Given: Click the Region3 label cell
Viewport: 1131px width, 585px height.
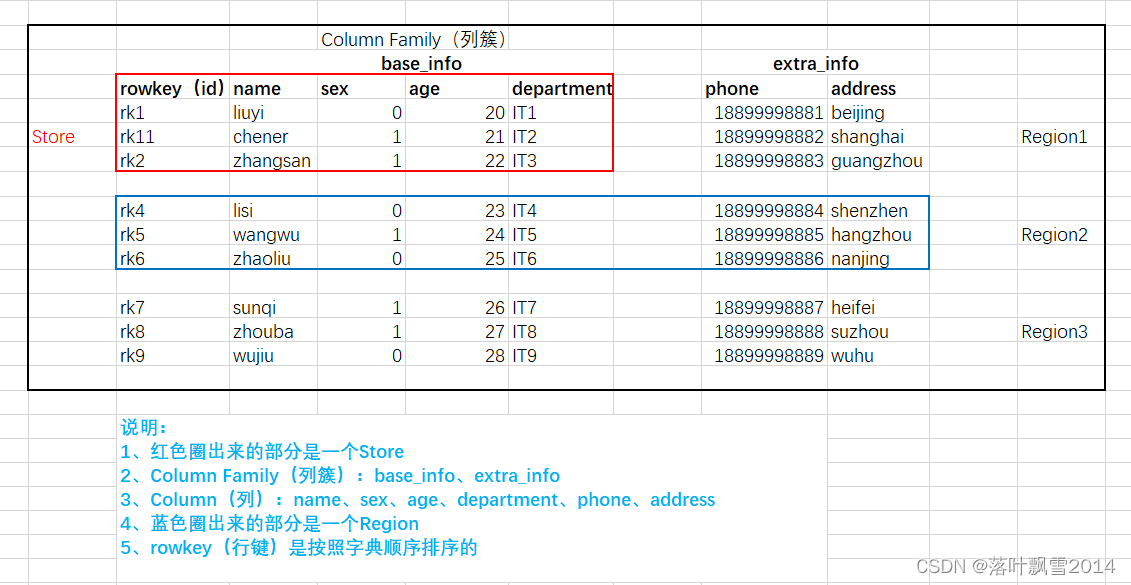Looking at the screenshot, I should (x=1054, y=331).
